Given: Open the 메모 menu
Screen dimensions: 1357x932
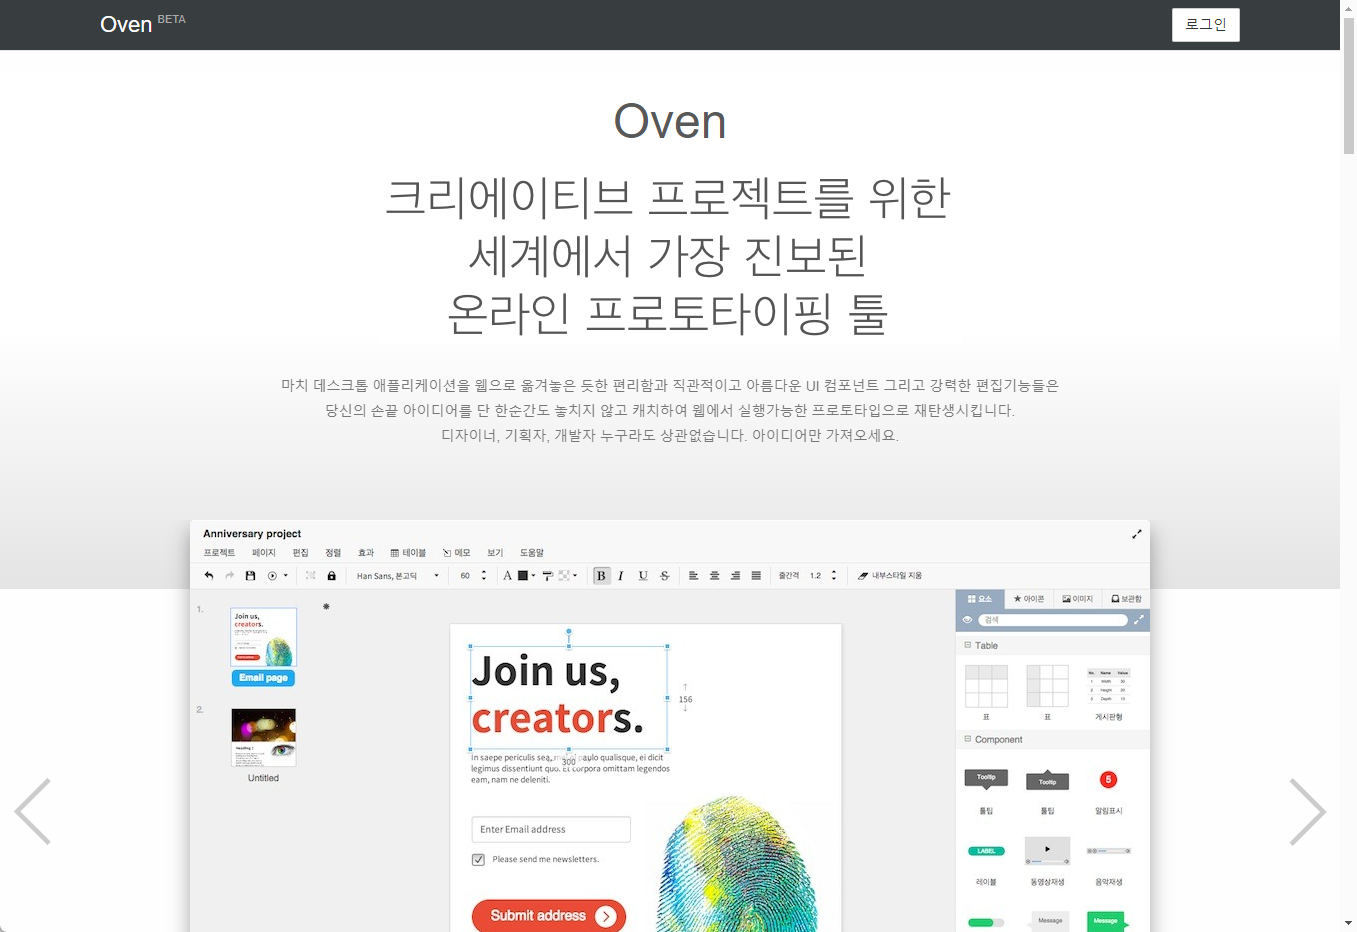Looking at the screenshot, I should coord(457,553).
